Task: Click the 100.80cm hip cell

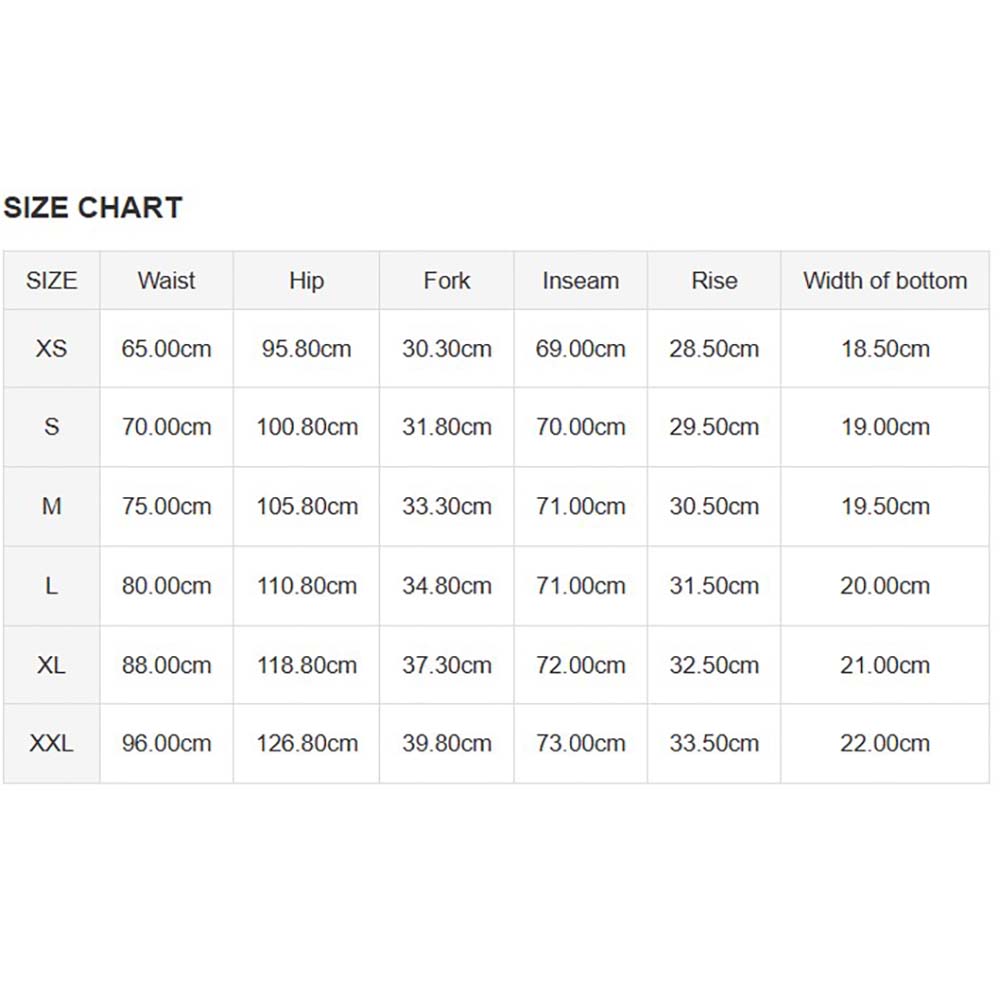Action: [307, 427]
